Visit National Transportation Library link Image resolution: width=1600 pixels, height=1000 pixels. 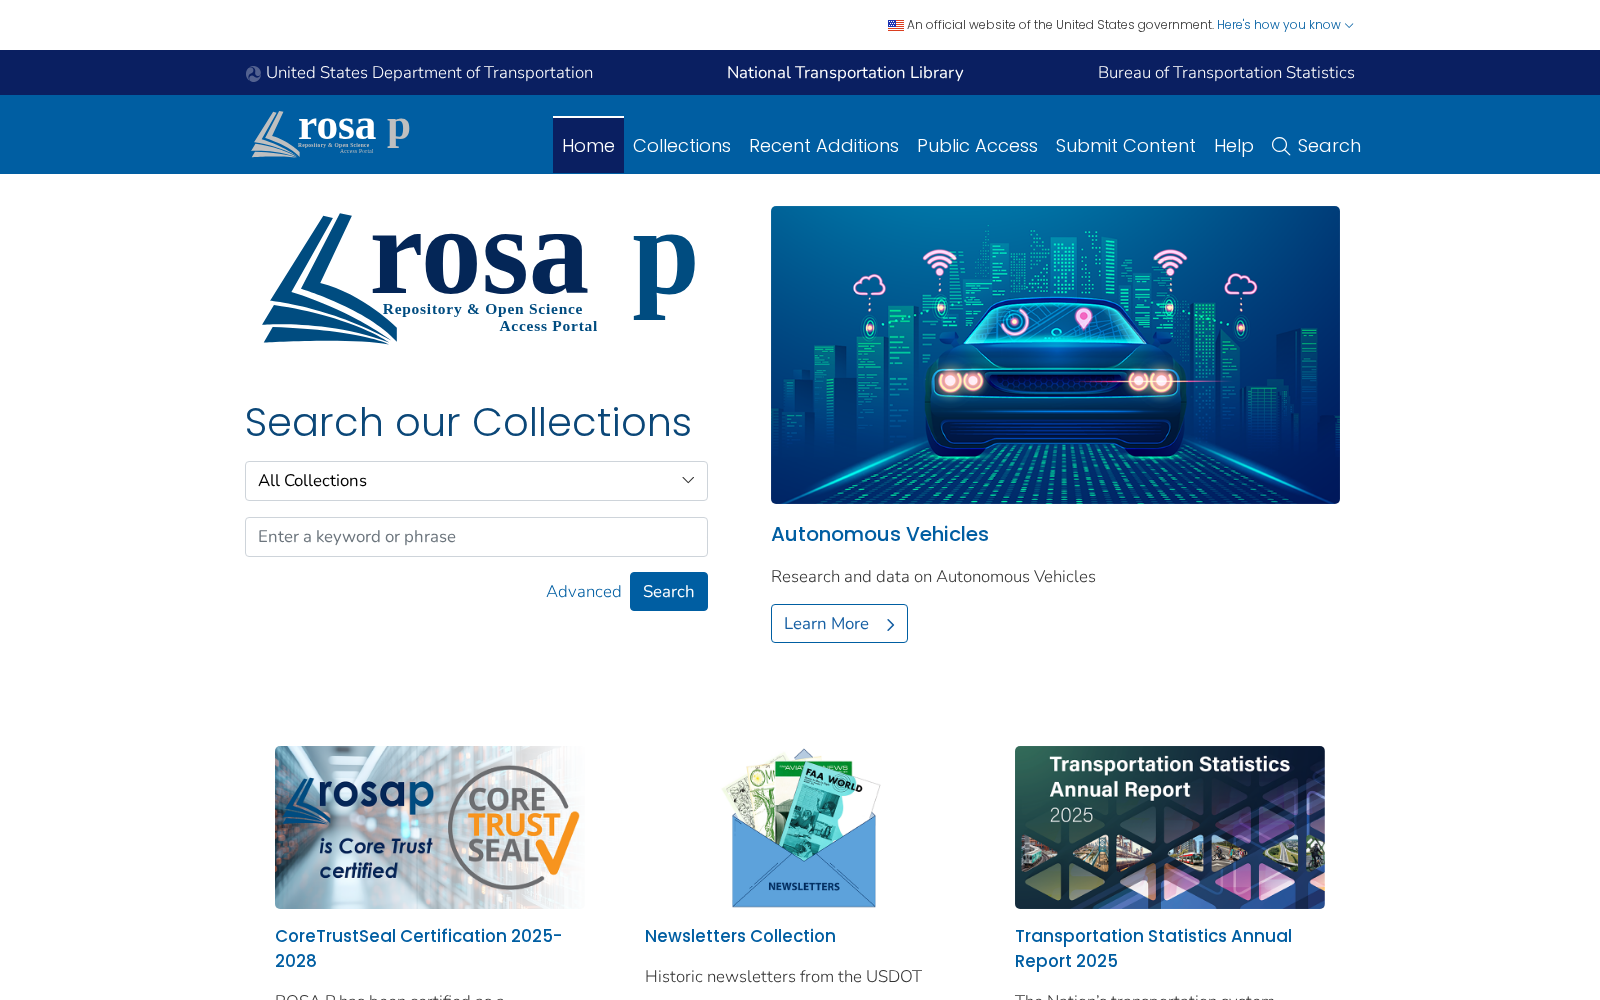845,73
